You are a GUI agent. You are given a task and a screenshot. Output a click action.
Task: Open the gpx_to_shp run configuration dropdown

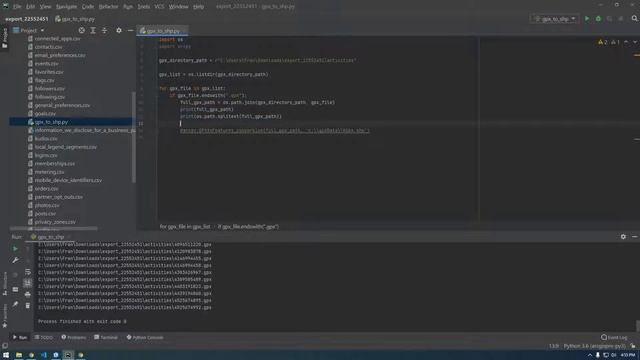tap(555, 19)
